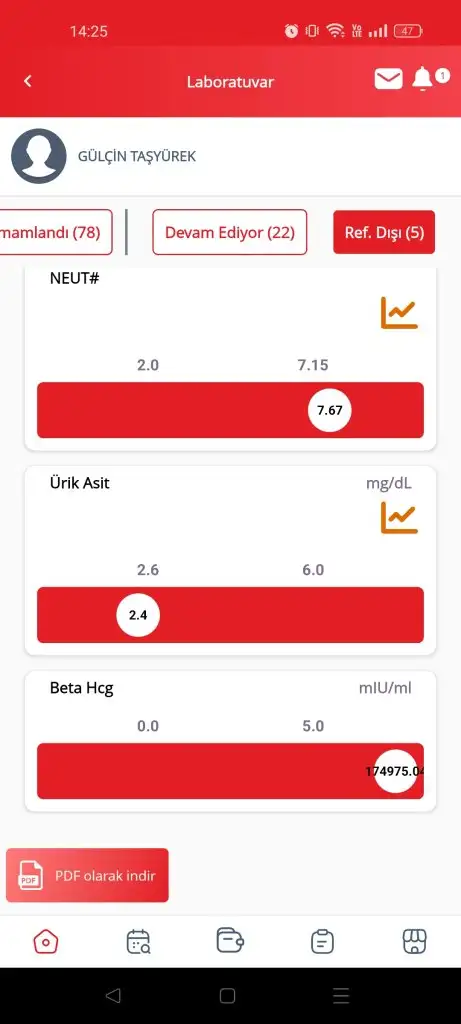Tap the home icon in bottom navigation
The height and width of the screenshot is (1024, 461).
click(46, 942)
